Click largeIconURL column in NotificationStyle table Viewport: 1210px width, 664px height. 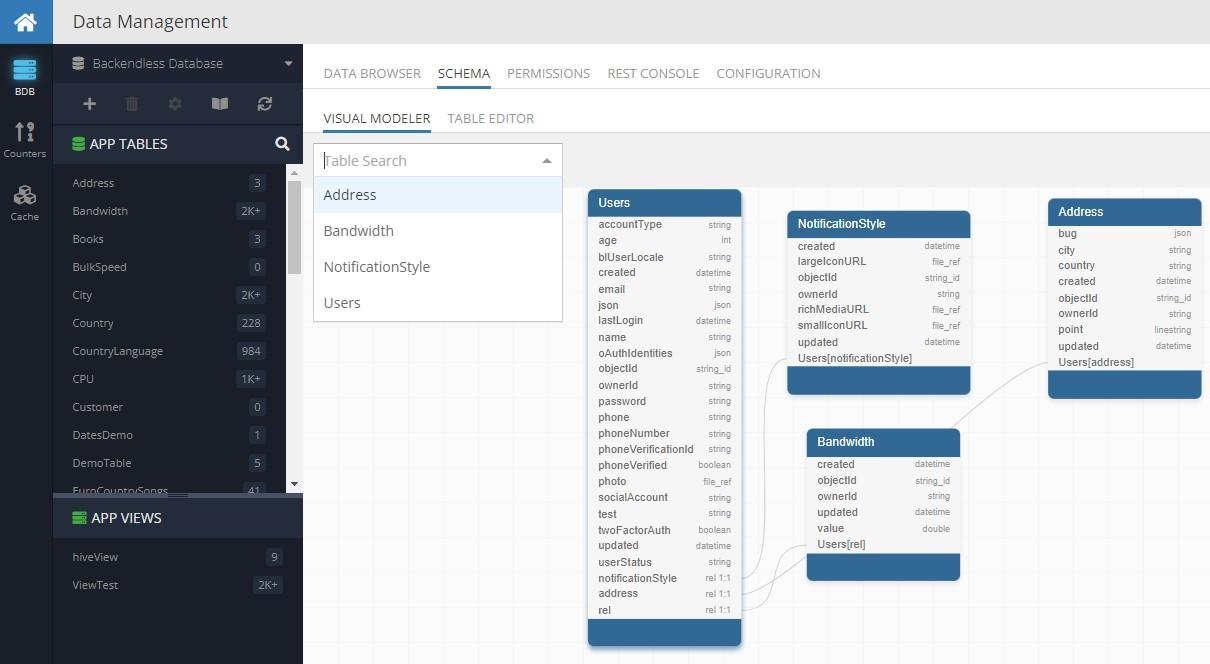pos(878,261)
